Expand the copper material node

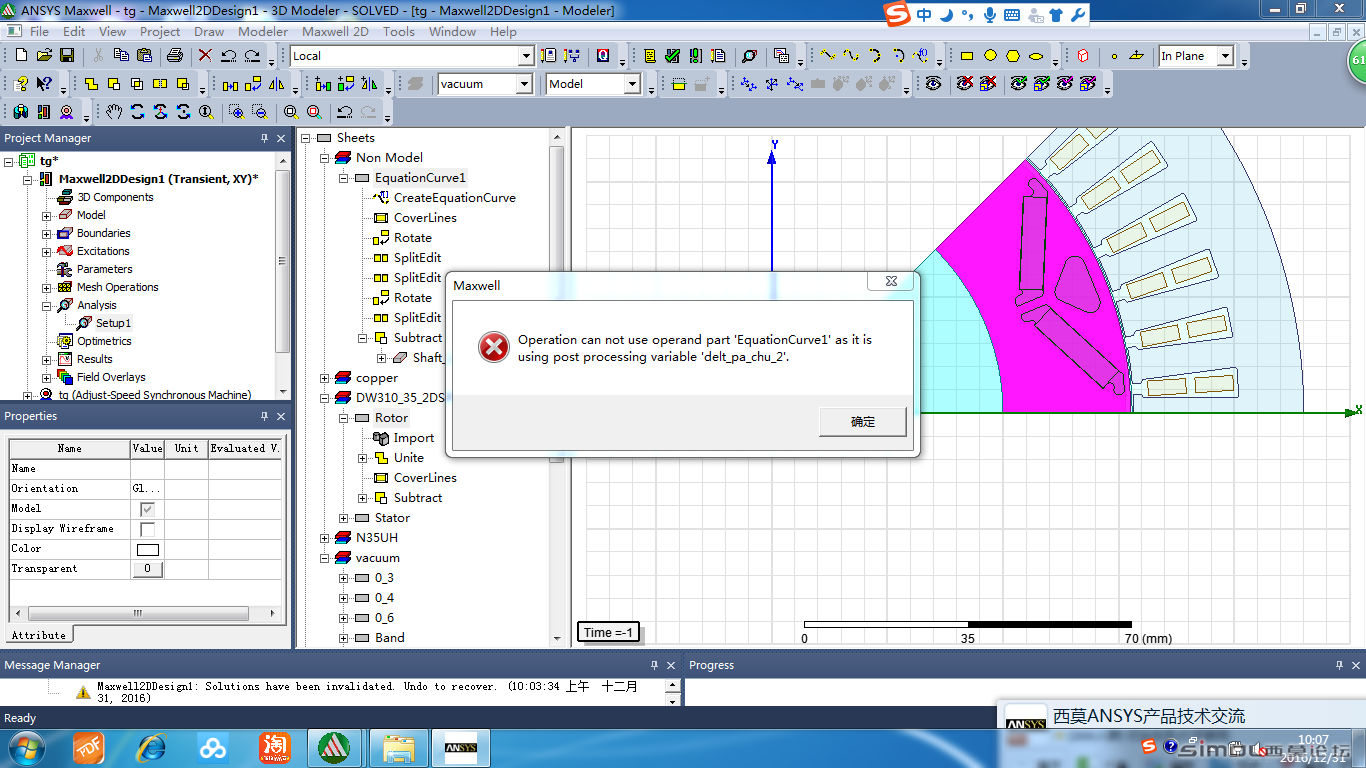tap(324, 378)
